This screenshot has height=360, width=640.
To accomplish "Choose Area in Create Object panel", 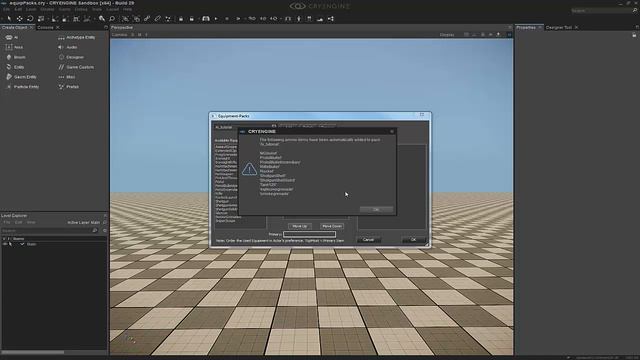I will (x=15, y=47).
